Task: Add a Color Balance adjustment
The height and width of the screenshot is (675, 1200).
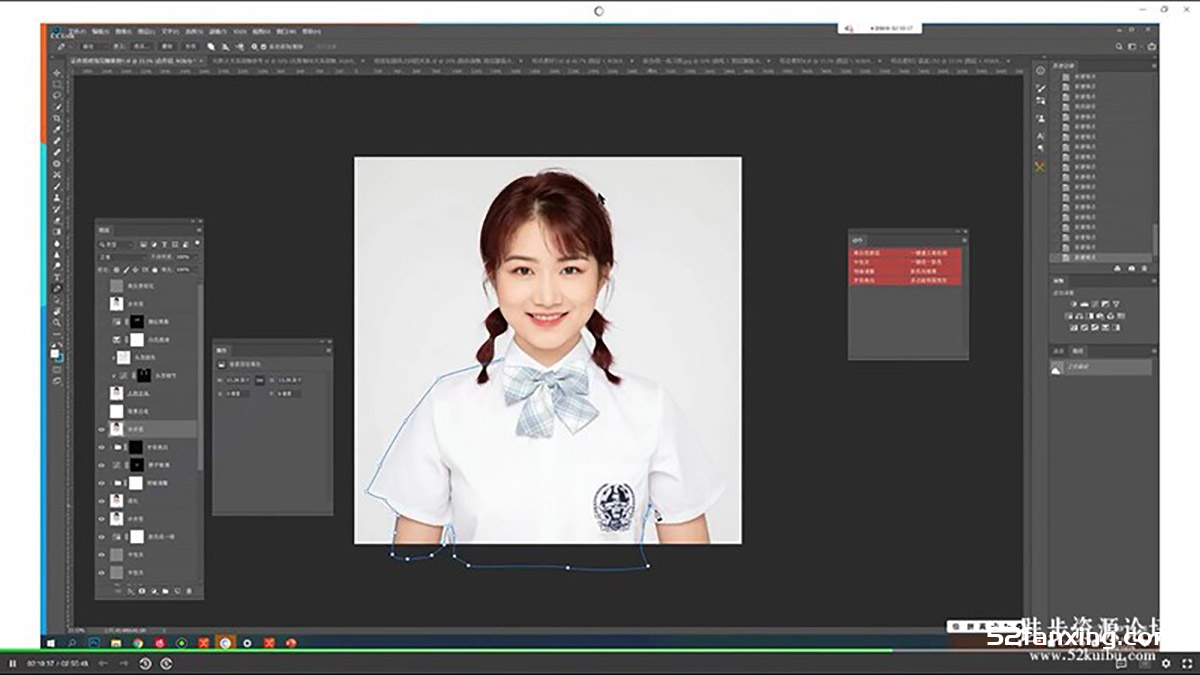Action: (1078, 316)
